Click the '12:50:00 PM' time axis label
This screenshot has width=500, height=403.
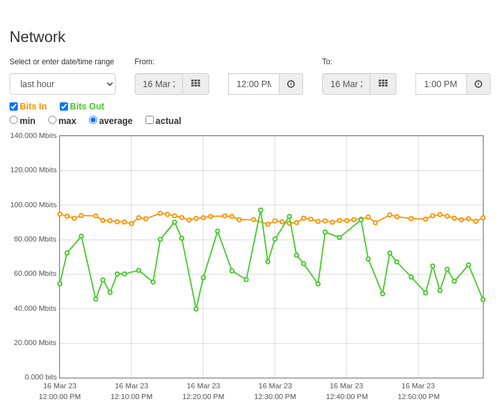(x=419, y=397)
